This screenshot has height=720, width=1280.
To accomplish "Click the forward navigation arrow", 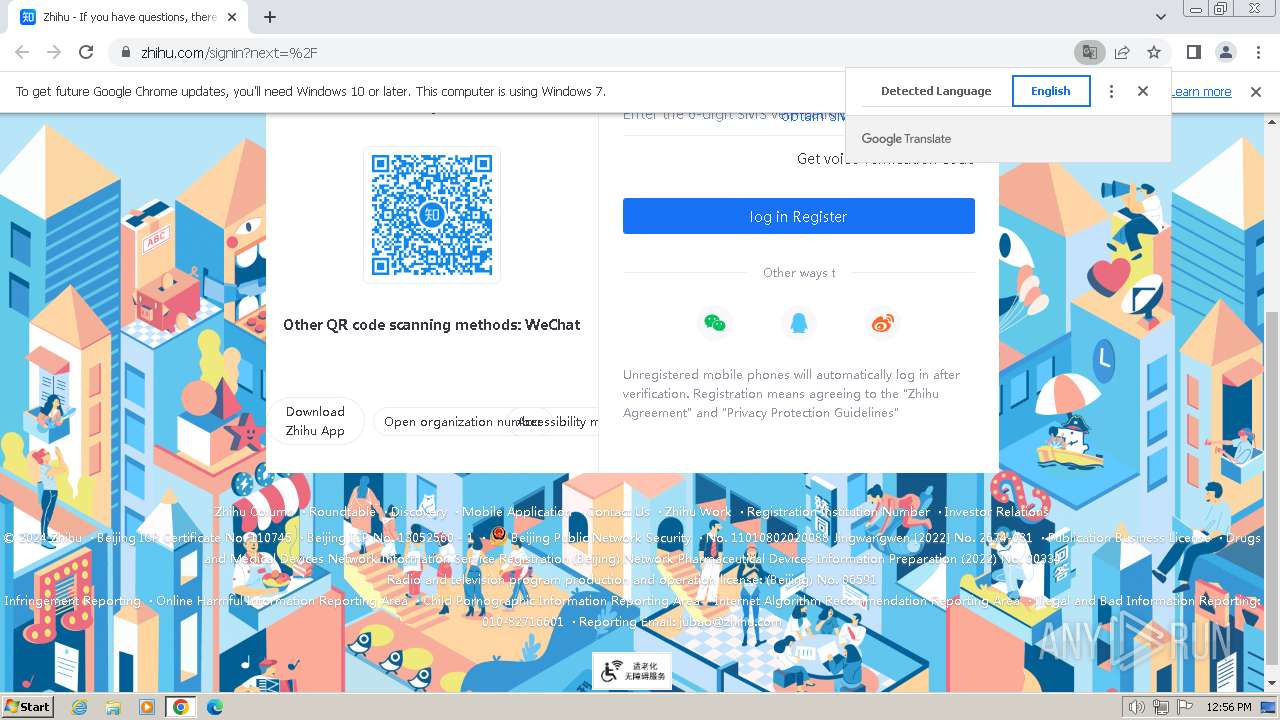I will tap(54, 52).
